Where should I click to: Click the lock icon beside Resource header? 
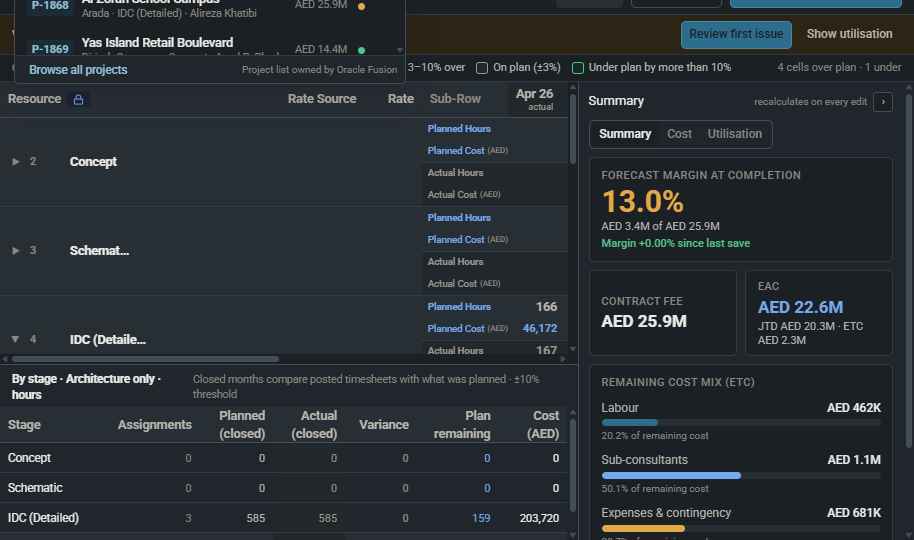point(78,100)
